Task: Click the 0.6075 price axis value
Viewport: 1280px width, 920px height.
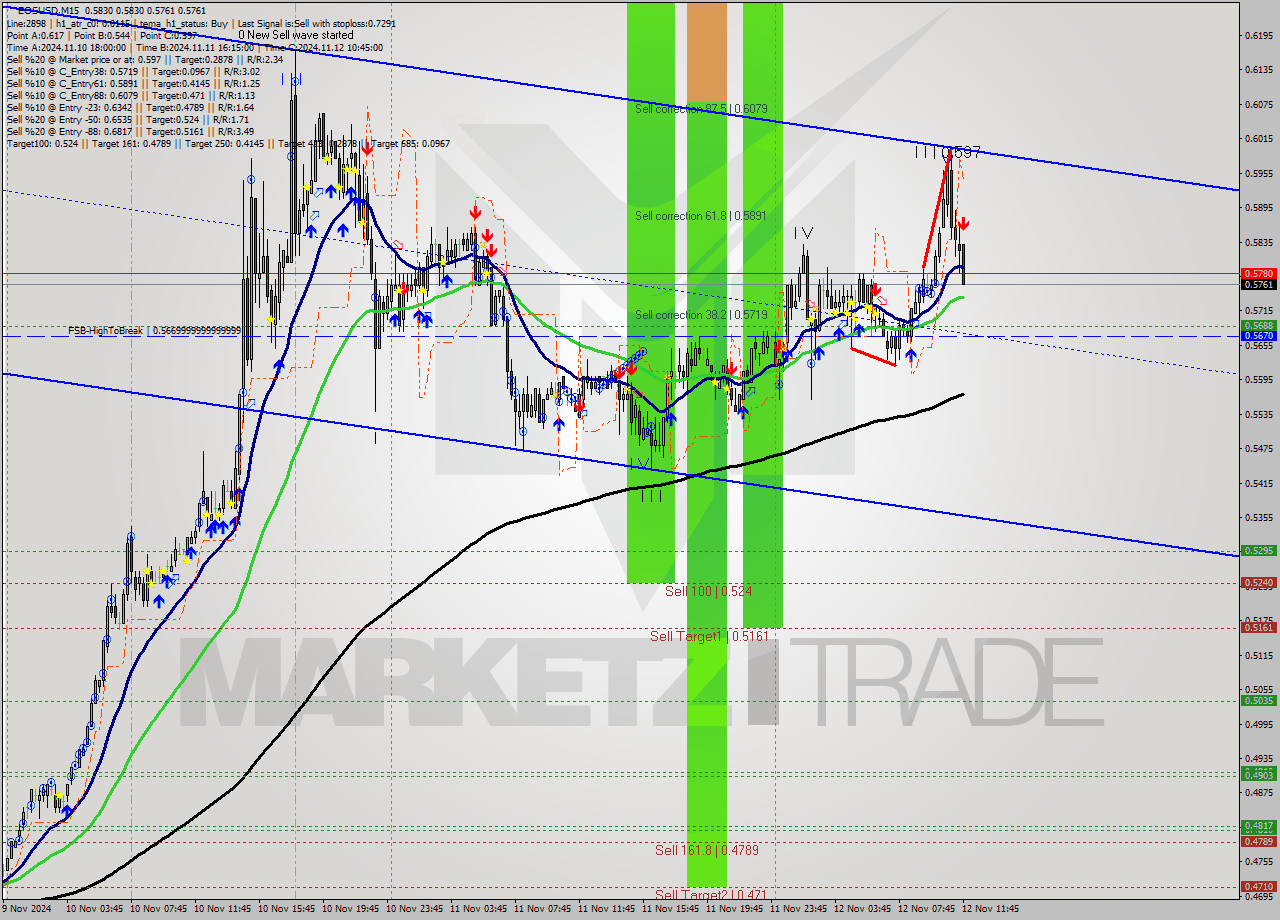Action: pos(1259,104)
